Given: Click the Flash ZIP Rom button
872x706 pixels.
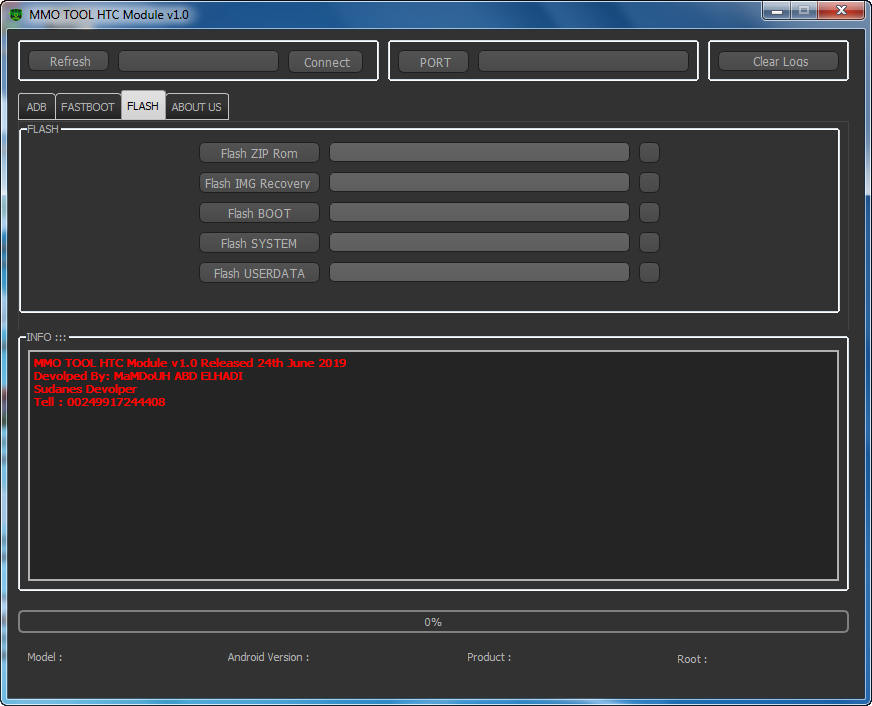Looking at the screenshot, I should pos(259,153).
